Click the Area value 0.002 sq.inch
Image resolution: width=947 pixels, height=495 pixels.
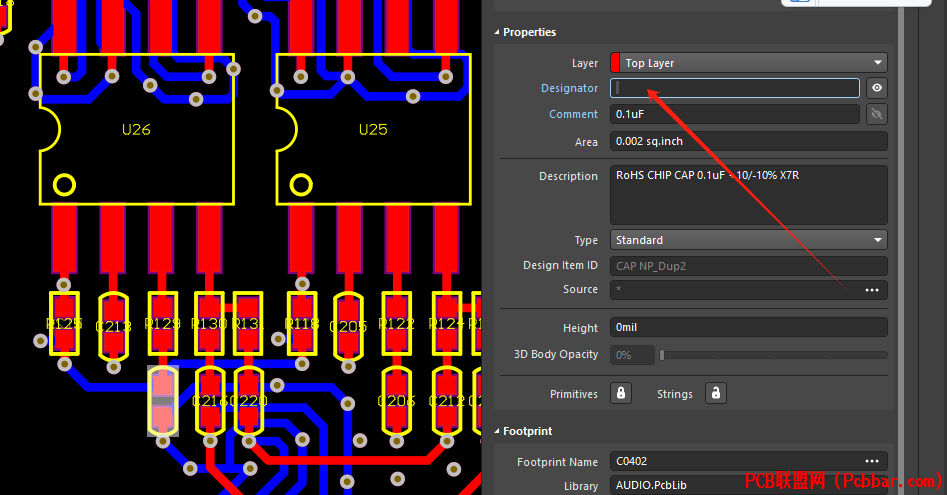coord(748,141)
